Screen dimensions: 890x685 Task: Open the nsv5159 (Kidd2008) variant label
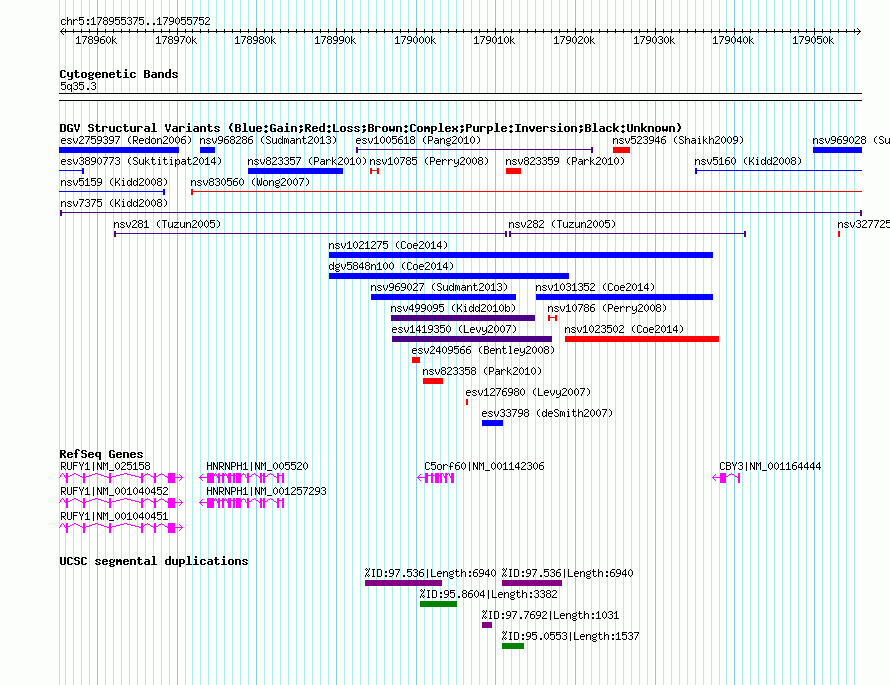(x=114, y=182)
